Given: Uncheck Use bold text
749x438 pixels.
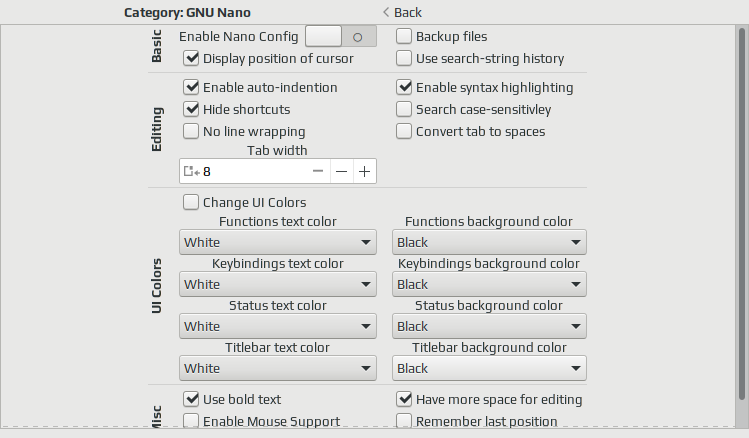Looking at the screenshot, I should pos(191,399).
